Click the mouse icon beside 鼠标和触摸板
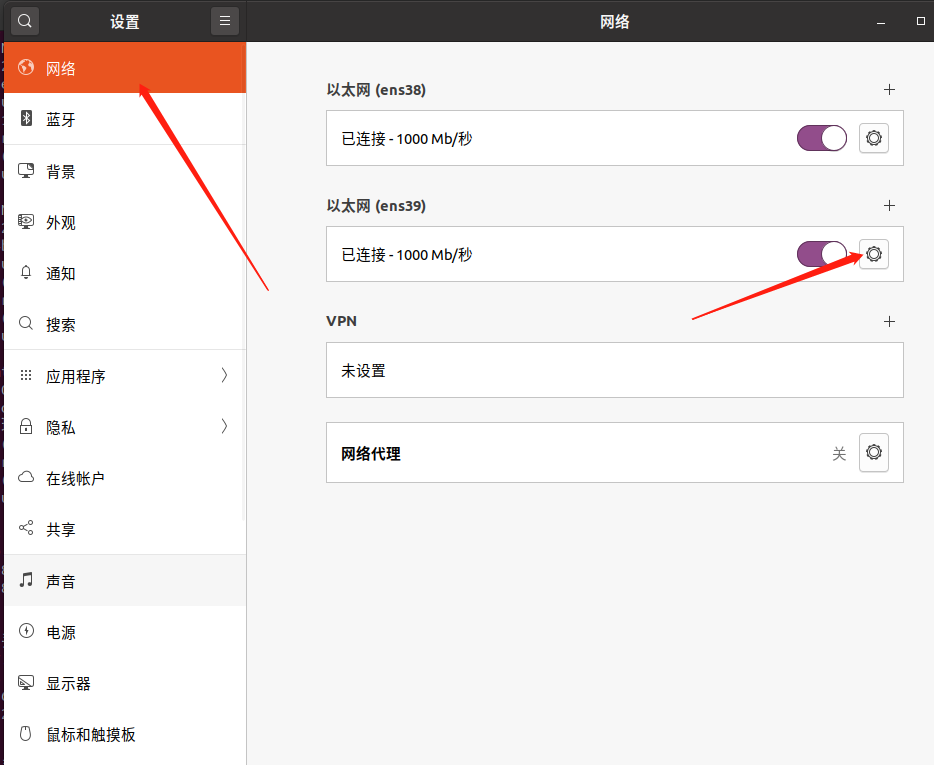Screen dimensions: 934x765 [26, 733]
